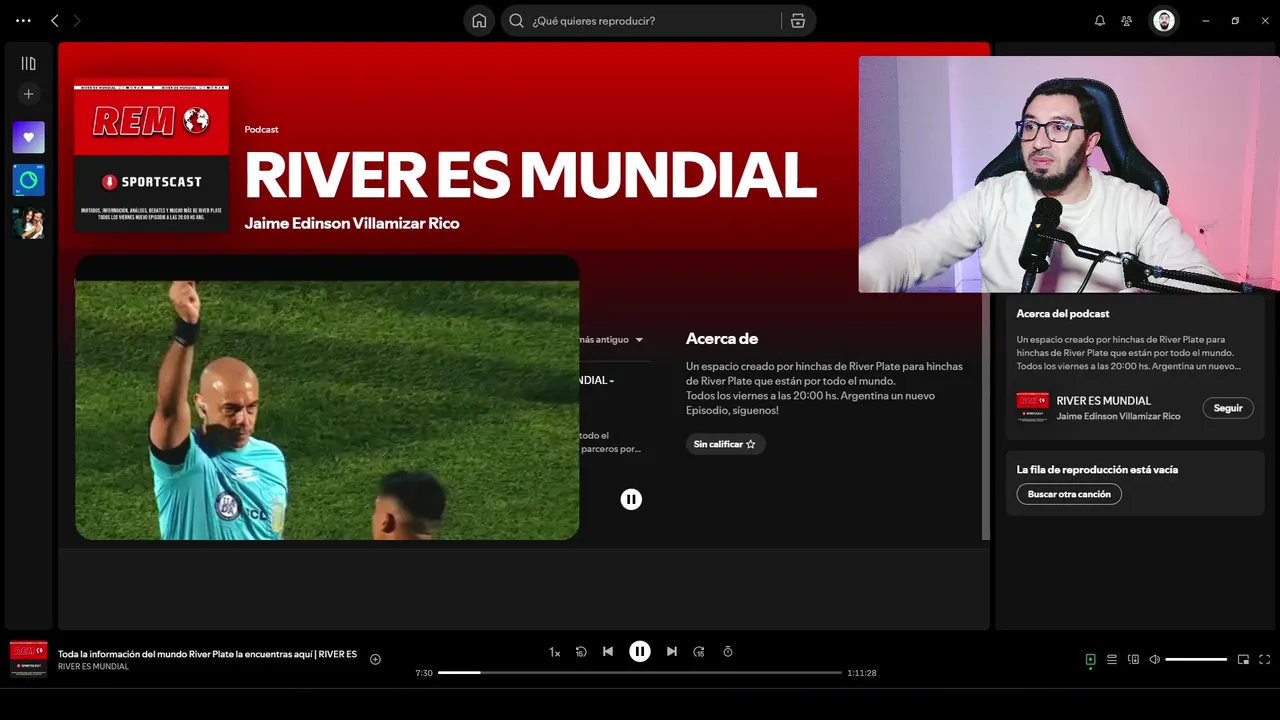Click the 7:30 elapsed time

click(424, 673)
